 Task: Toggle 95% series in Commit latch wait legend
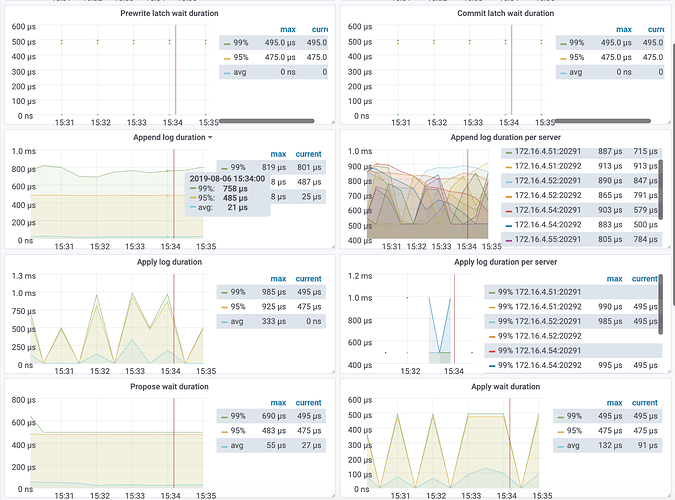click(576, 57)
